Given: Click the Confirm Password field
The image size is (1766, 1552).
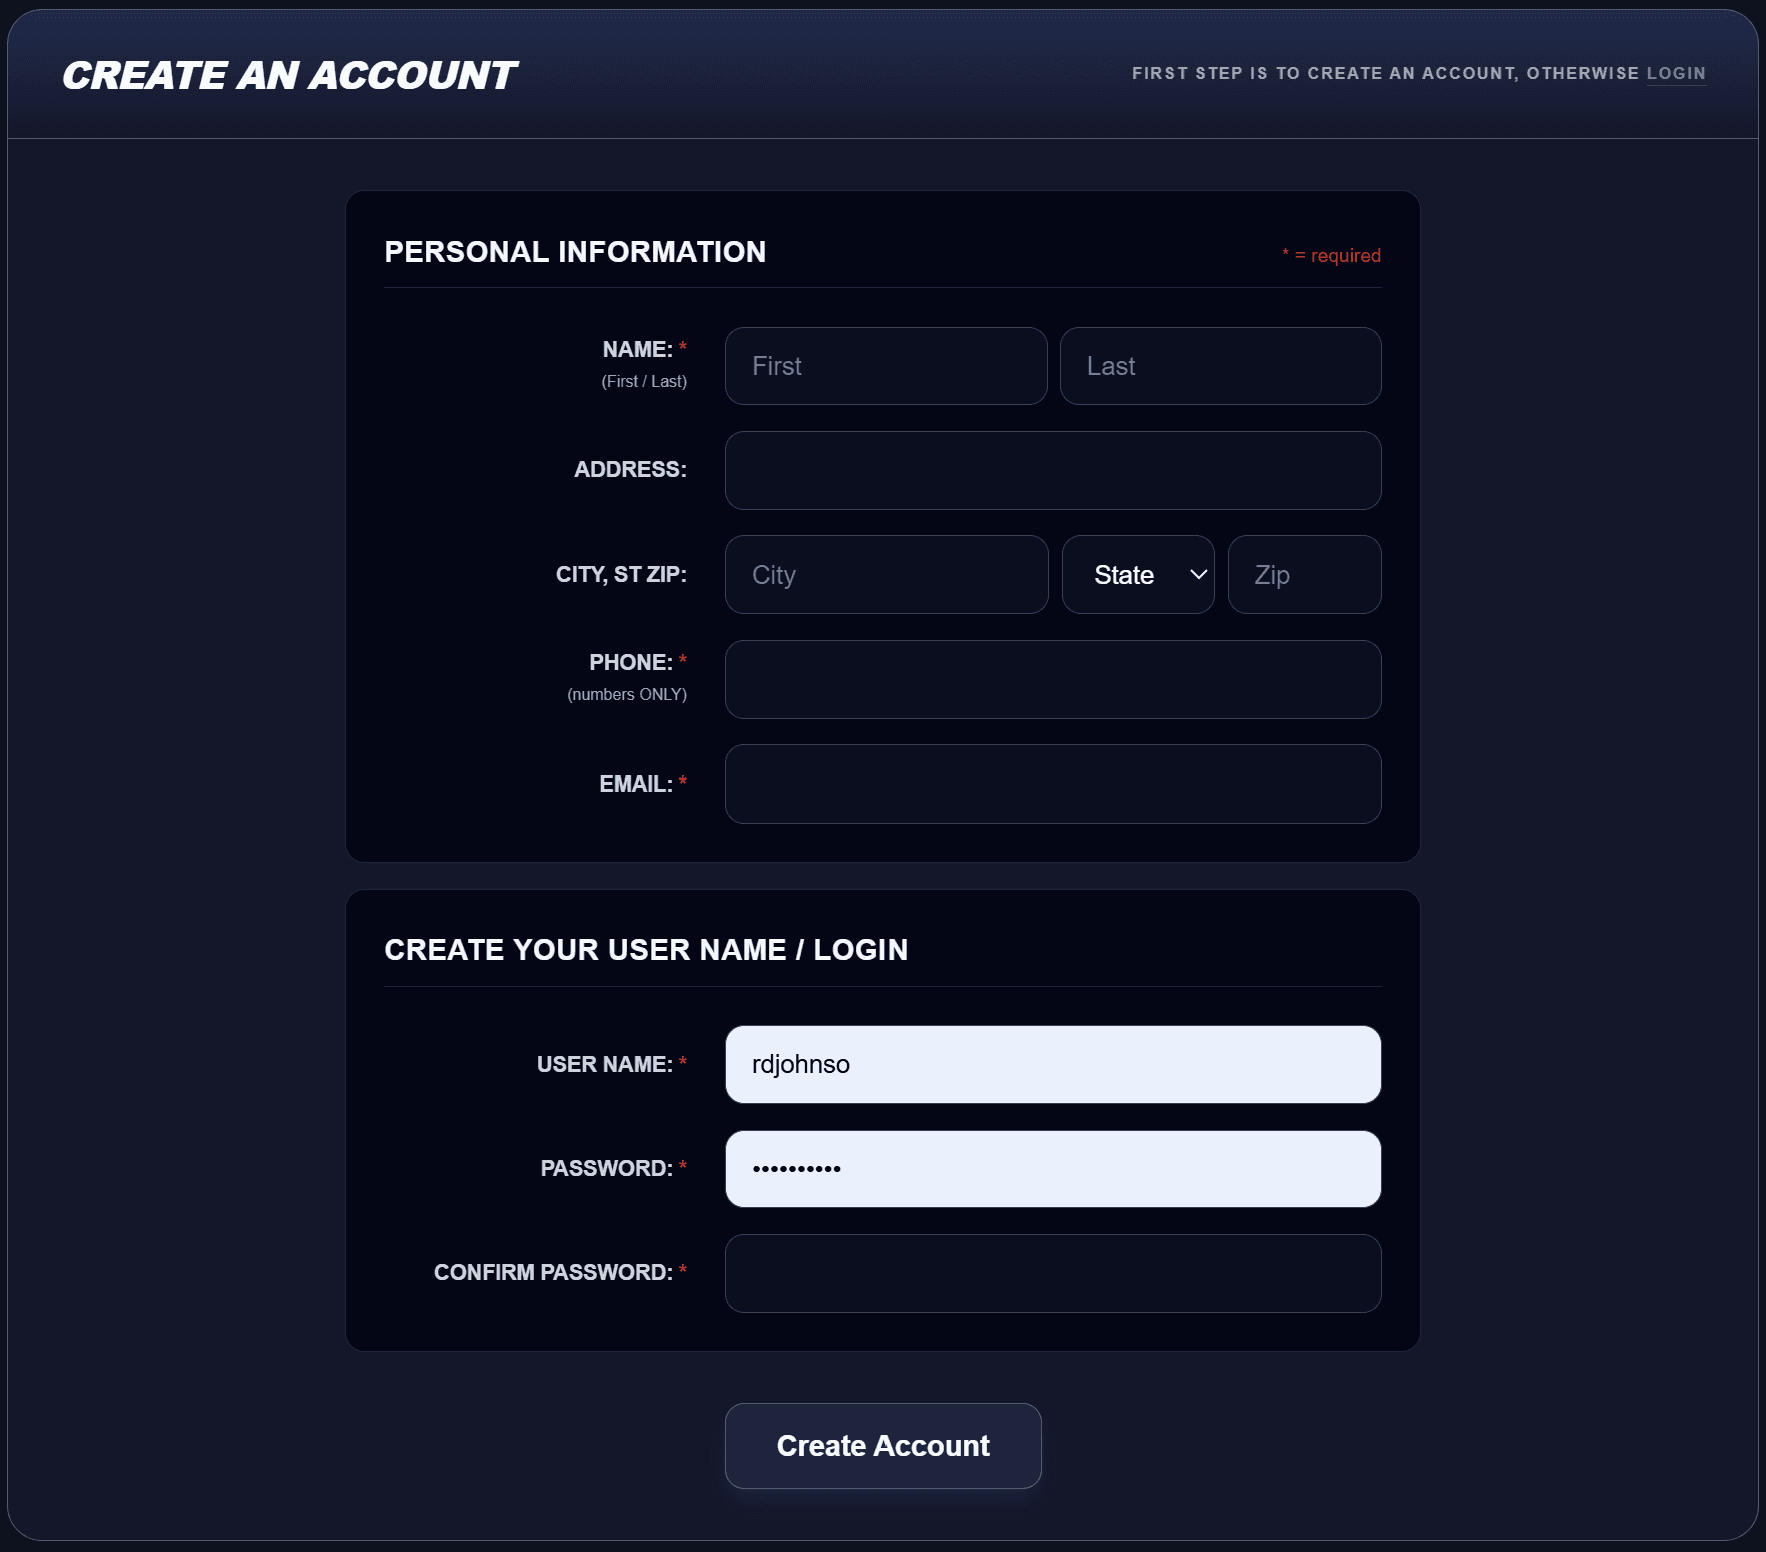Looking at the screenshot, I should click(1052, 1273).
